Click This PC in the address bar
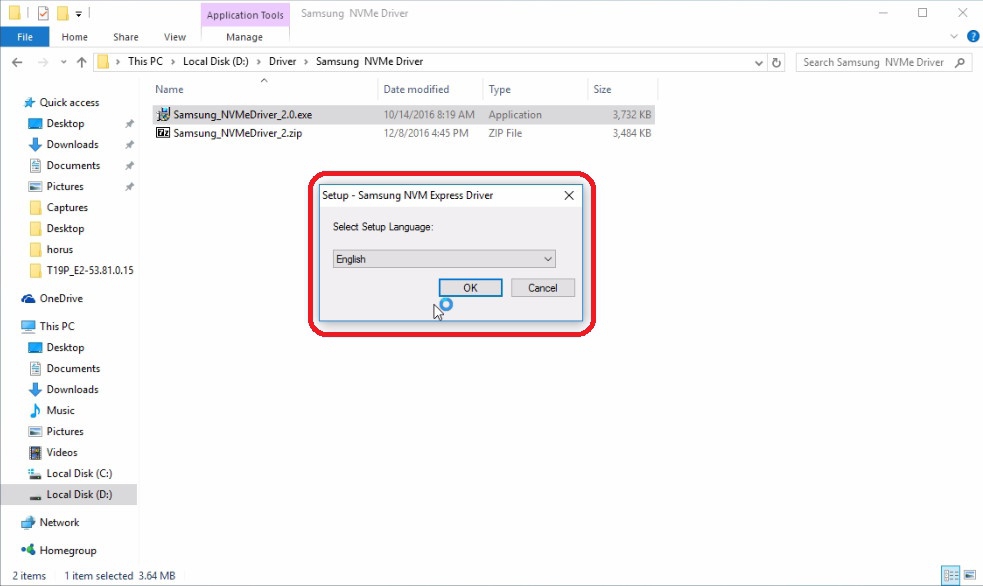The width and height of the screenshot is (983, 586). click(x=145, y=61)
